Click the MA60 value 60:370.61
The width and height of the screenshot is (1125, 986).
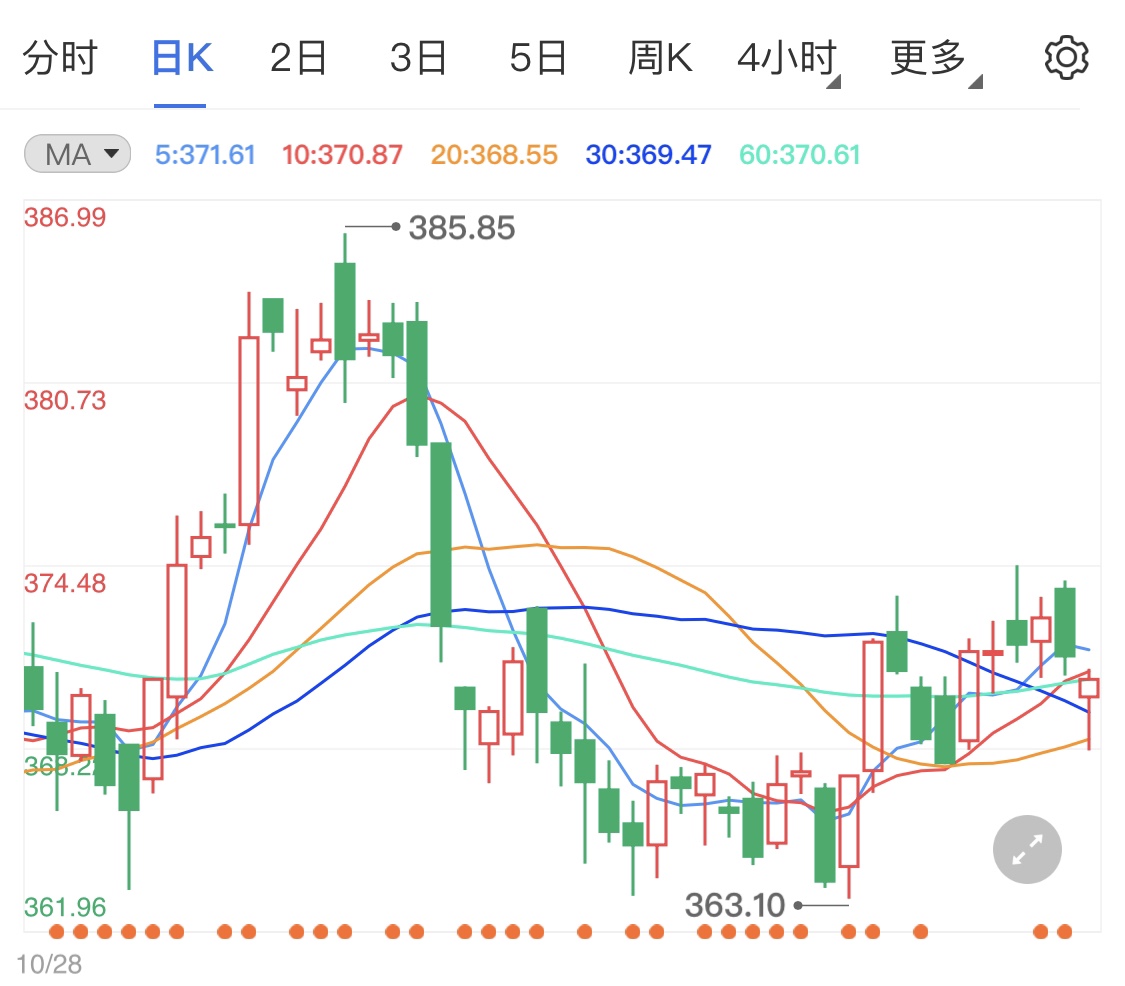(x=799, y=155)
